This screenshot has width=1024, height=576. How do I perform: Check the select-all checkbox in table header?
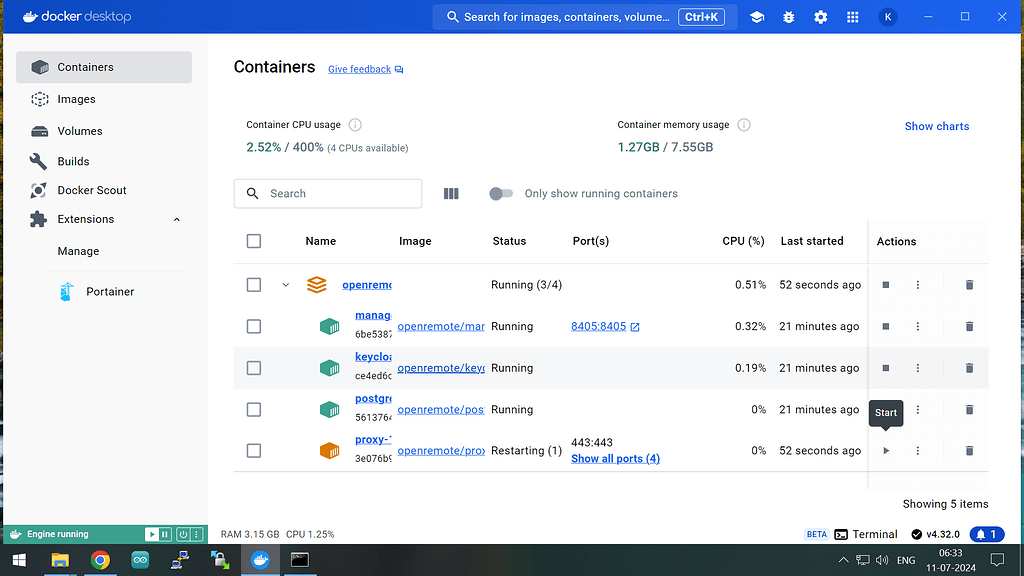click(x=254, y=241)
